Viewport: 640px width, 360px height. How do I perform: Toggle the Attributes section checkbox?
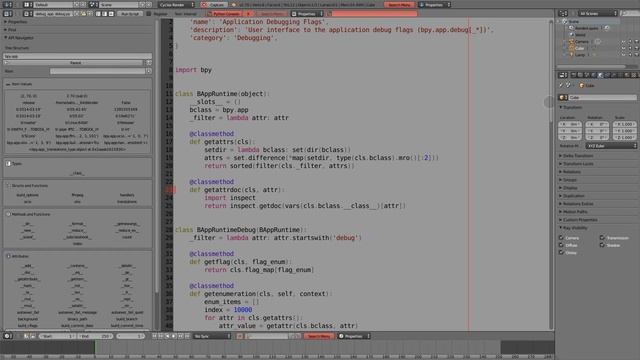pyautogui.click(x=8, y=256)
